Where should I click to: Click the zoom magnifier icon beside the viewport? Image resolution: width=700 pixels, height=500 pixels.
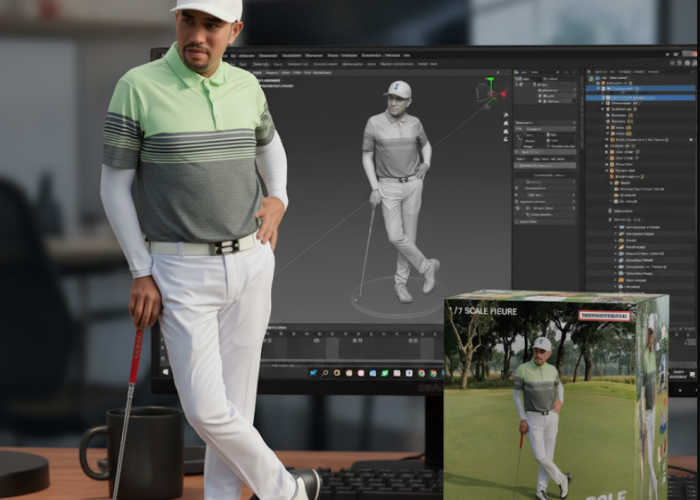pos(505,115)
